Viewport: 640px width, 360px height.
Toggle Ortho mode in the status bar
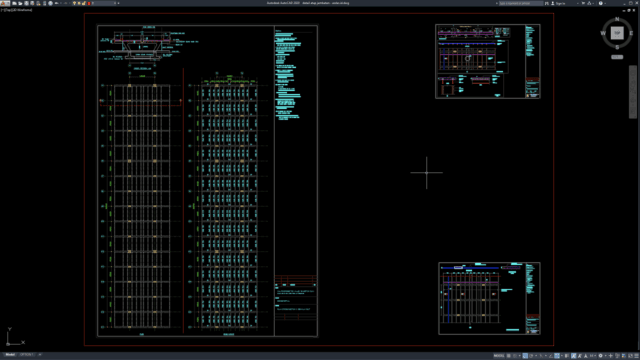(x=525, y=356)
